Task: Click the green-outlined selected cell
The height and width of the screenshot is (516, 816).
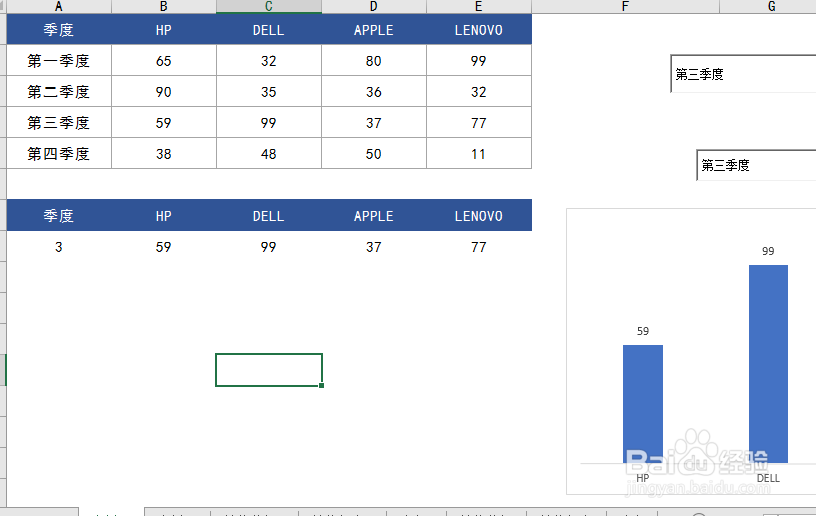Action: pos(269,370)
